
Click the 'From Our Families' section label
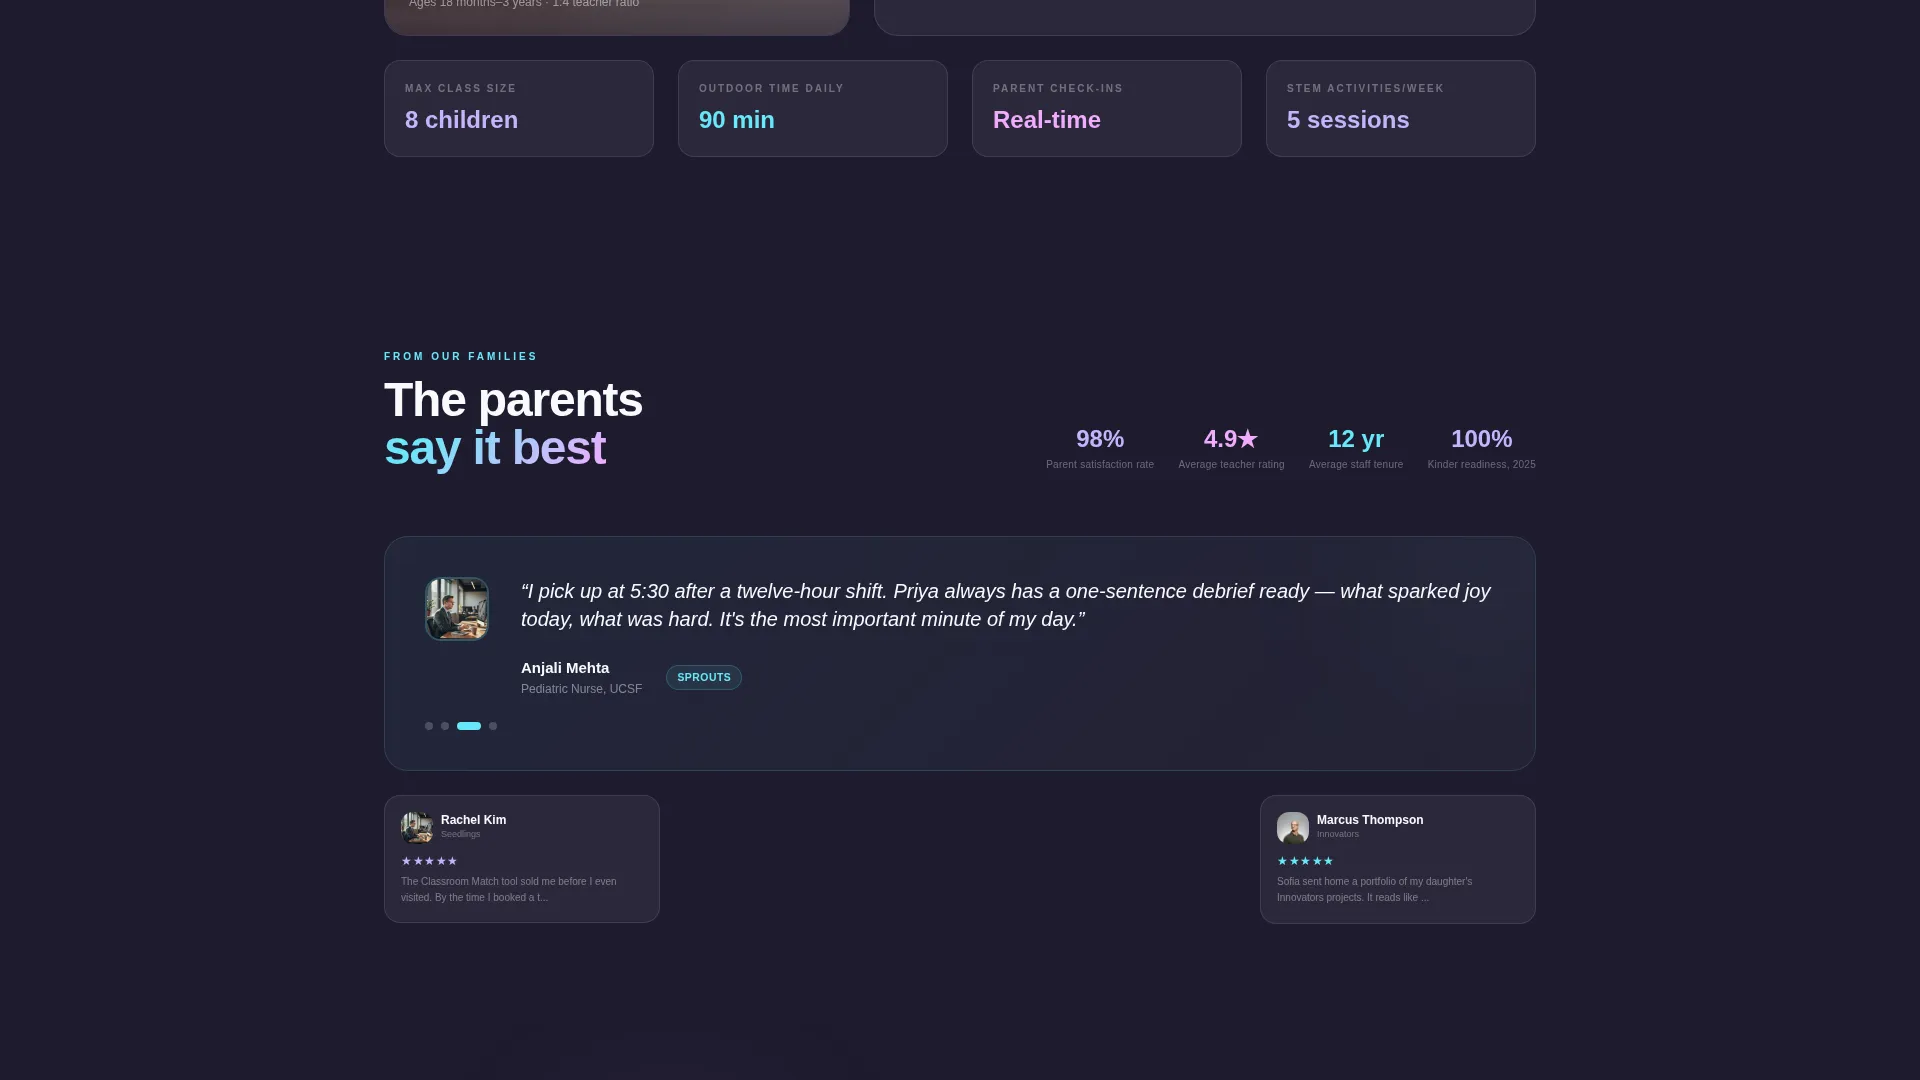[461, 356]
